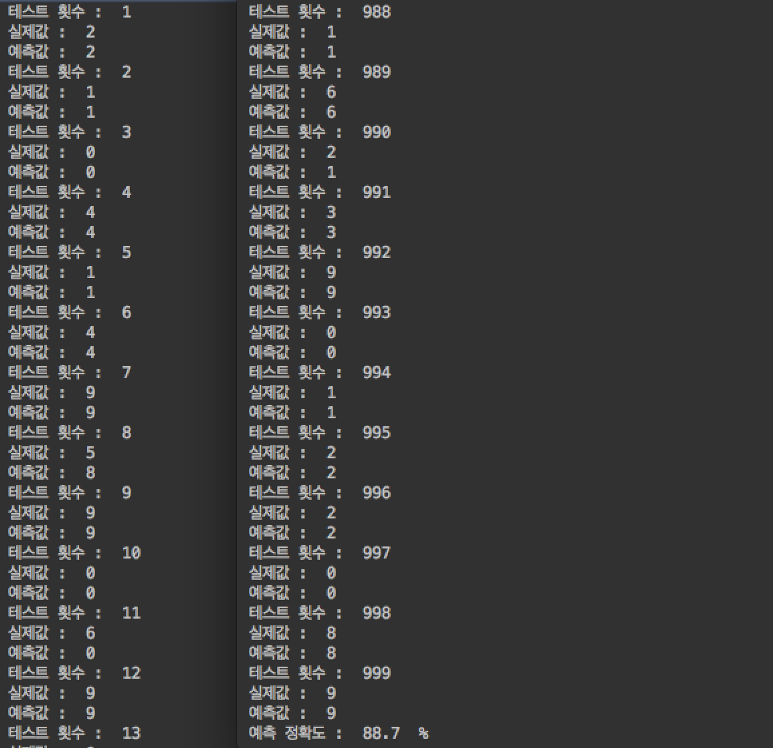This screenshot has width=773, height=748.
Task: Click the '테스트 횟수 : 999' line
Action: pyautogui.click(x=319, y=673)
